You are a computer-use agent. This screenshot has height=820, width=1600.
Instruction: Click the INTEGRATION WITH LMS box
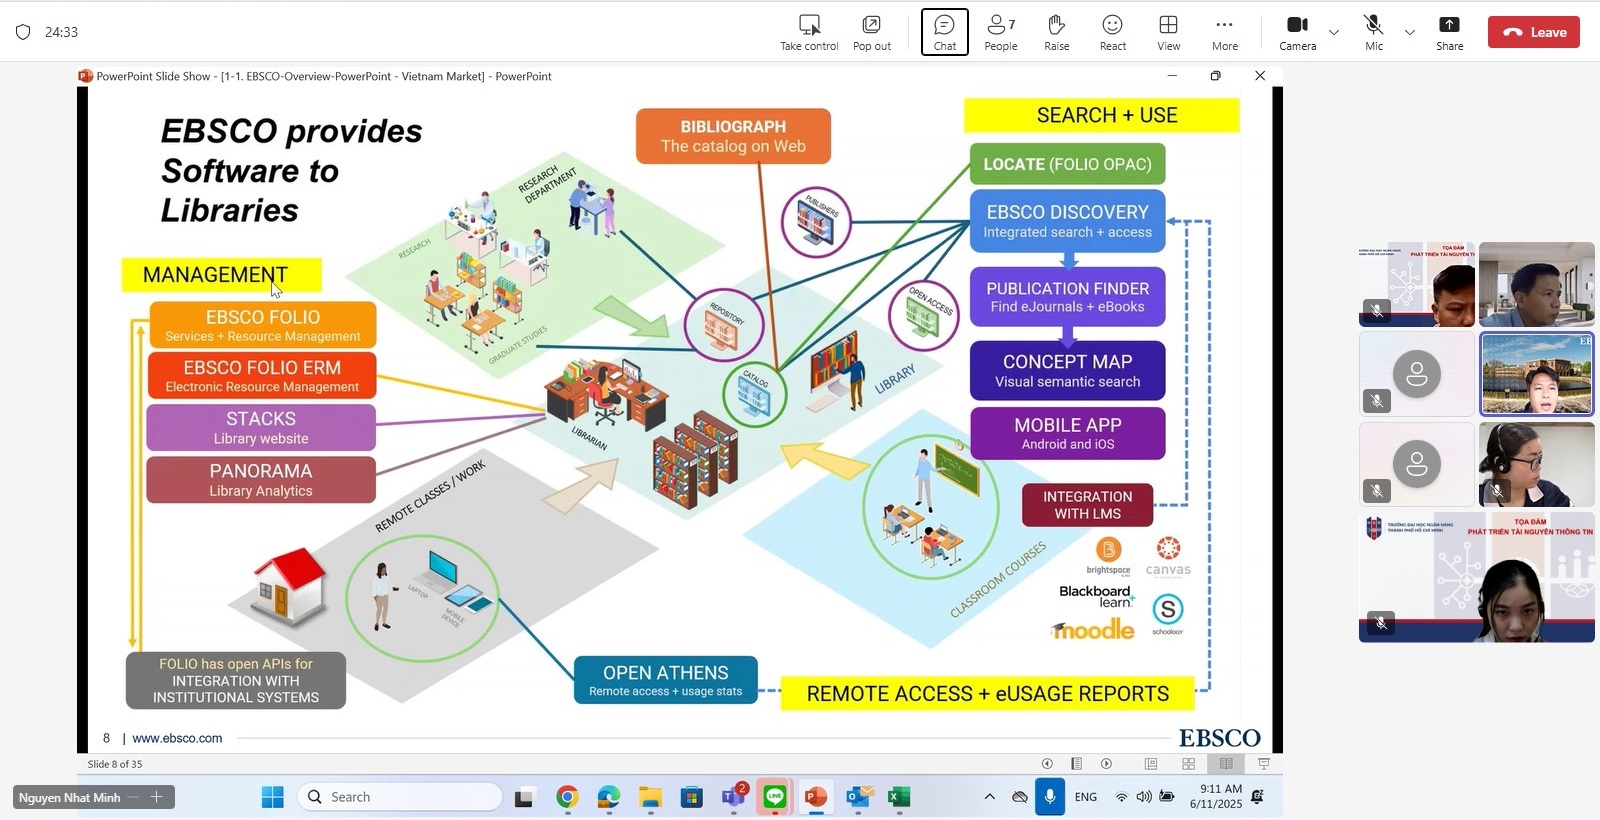pyautogui.click(x=1087, y=505)
